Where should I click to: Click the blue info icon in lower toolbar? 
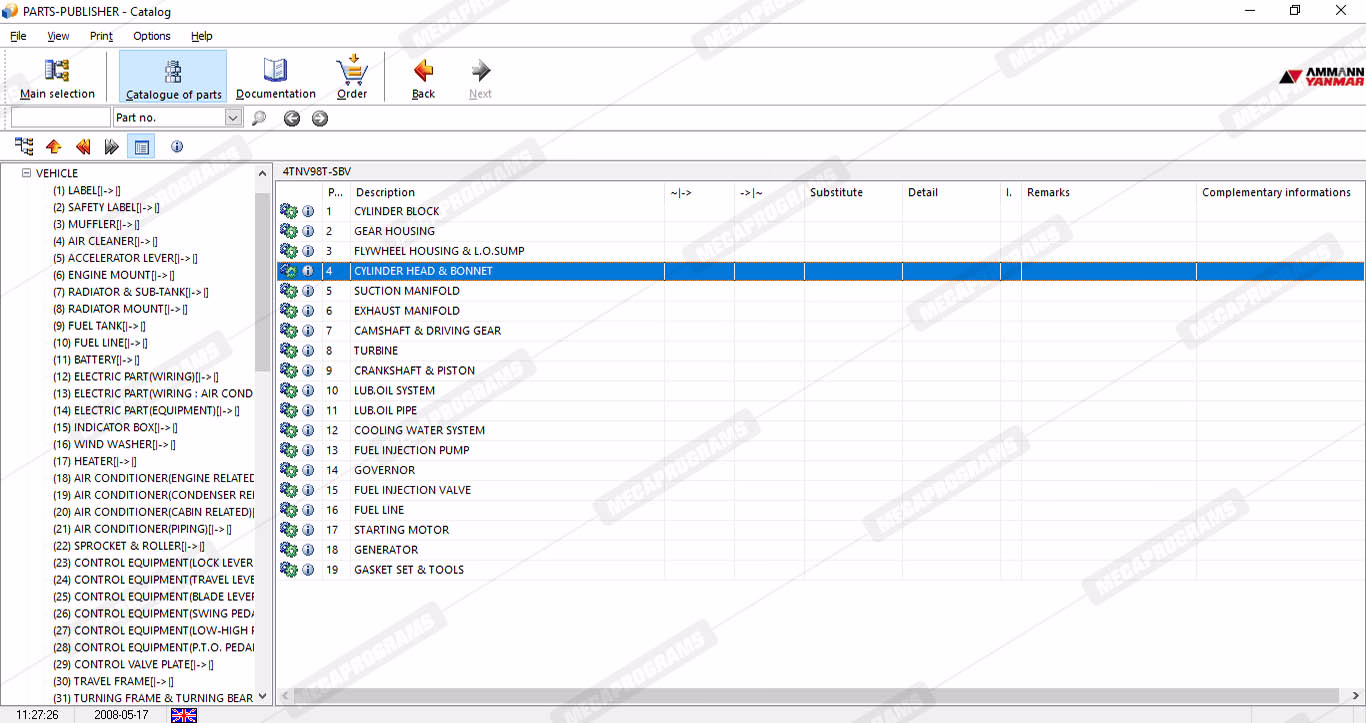pos(177,147)
